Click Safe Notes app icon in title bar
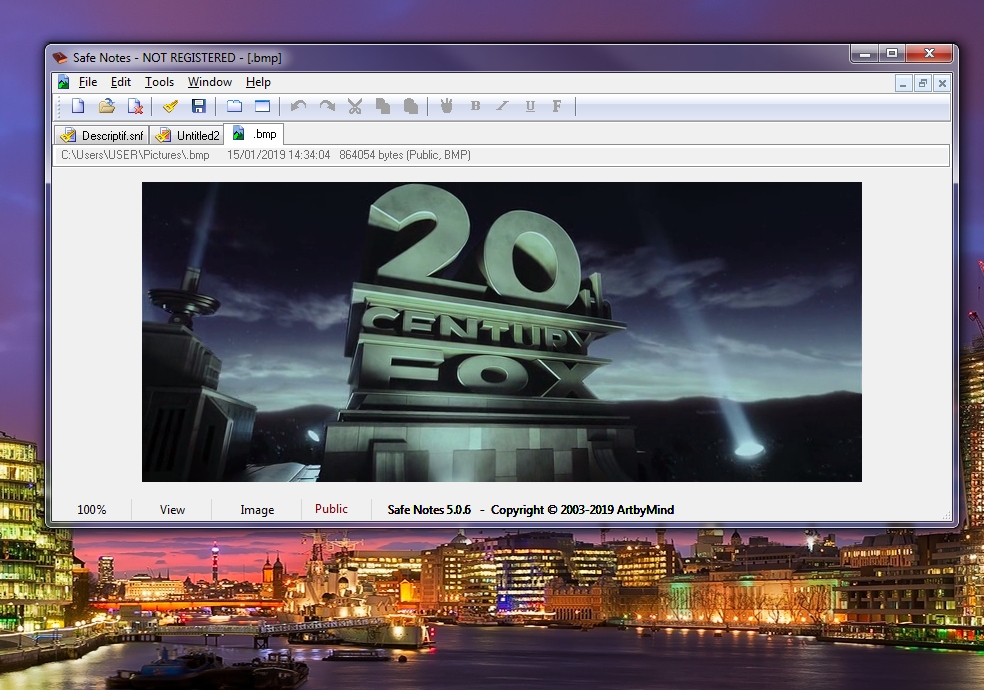 tap(60, 58)
